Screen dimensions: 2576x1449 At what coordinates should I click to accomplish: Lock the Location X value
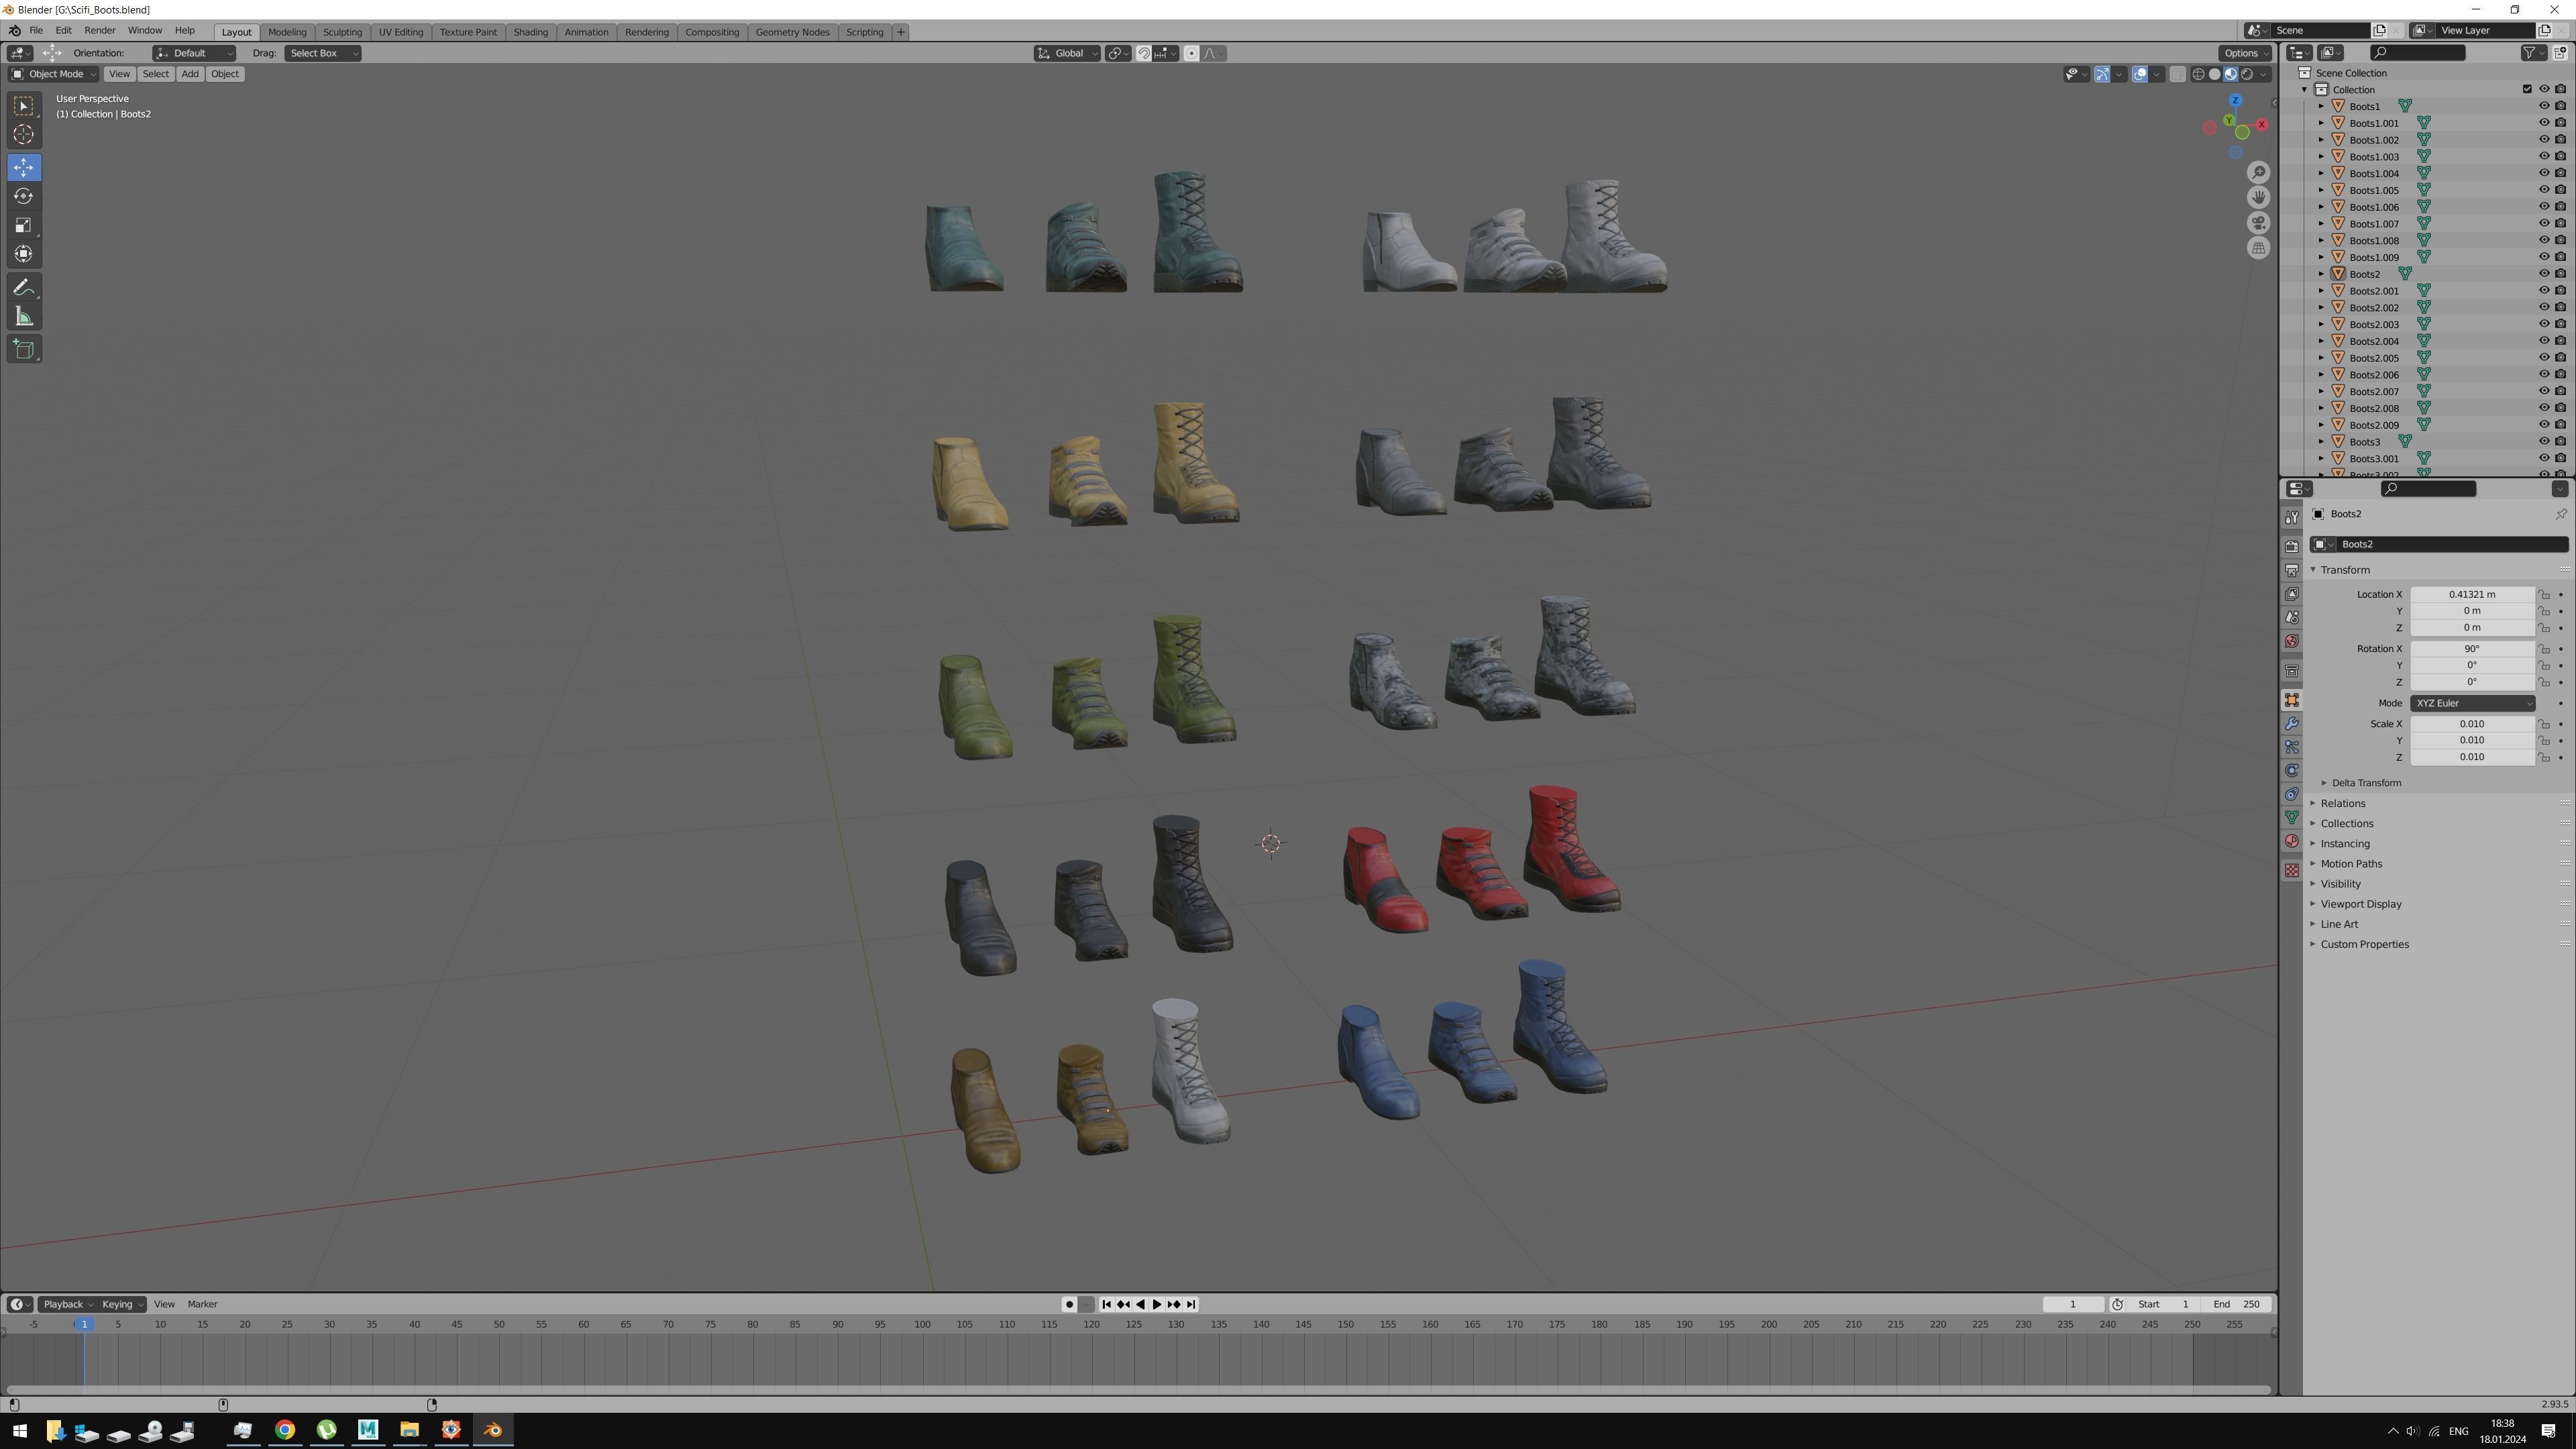[2544, 595]
